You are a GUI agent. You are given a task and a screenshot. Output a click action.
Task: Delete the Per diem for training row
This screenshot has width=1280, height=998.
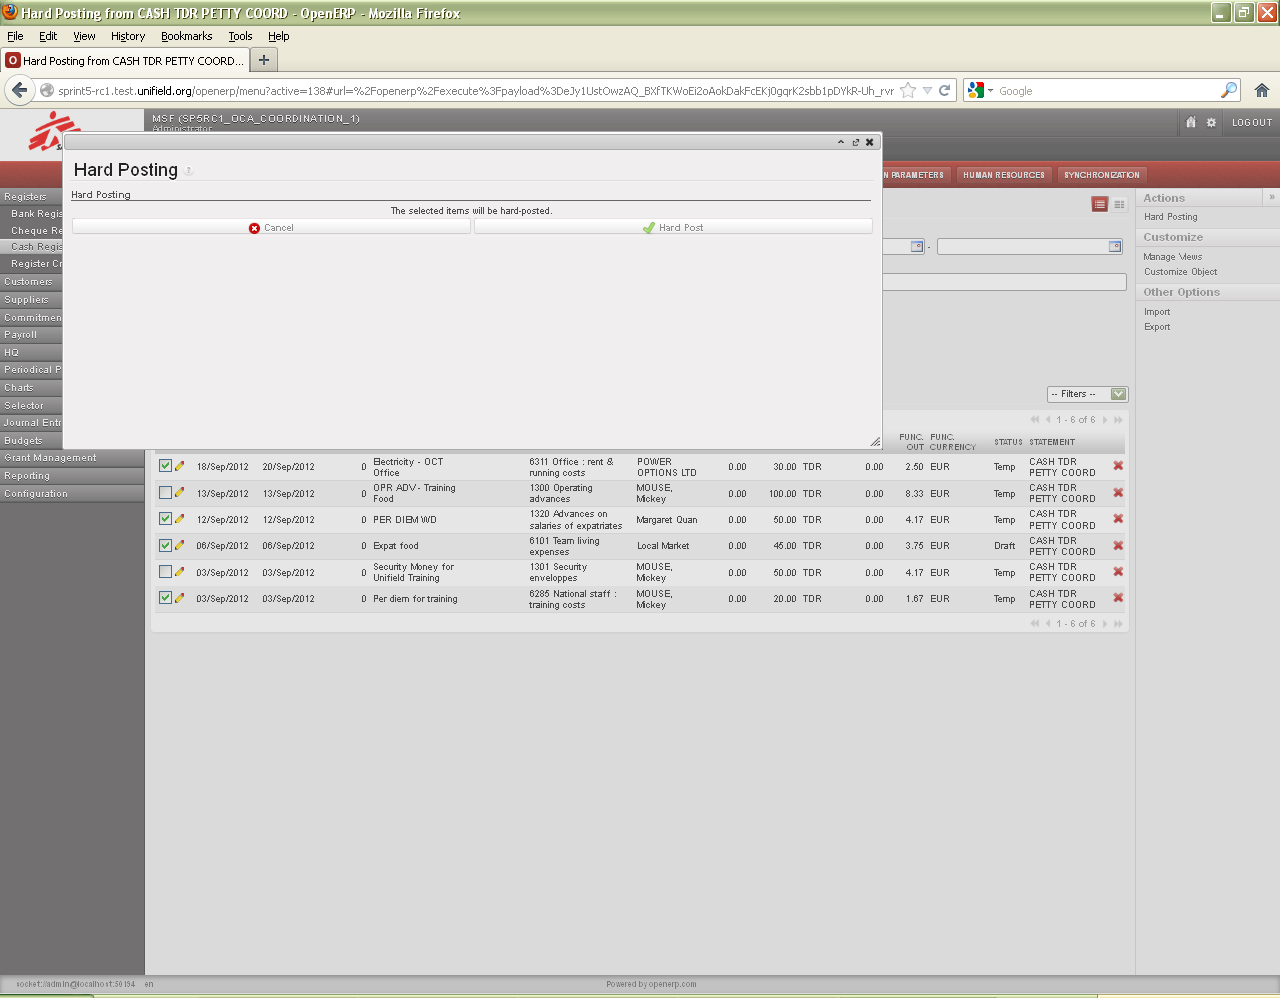pos(1118,598)
